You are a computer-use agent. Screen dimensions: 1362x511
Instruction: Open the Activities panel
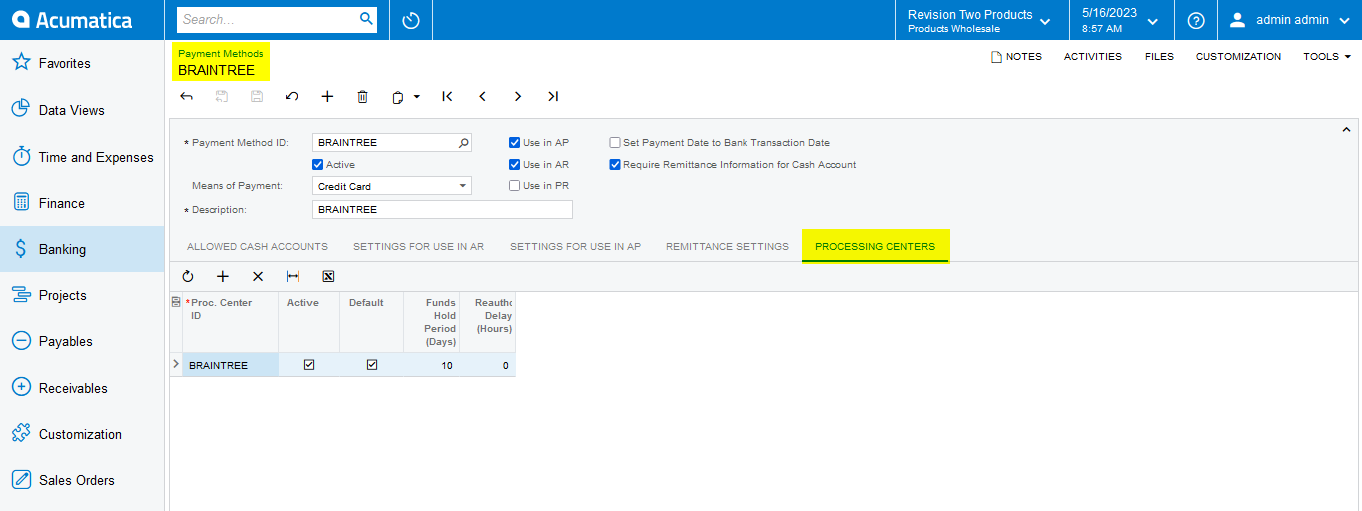pyautogui.click(x=1093, y=57)
